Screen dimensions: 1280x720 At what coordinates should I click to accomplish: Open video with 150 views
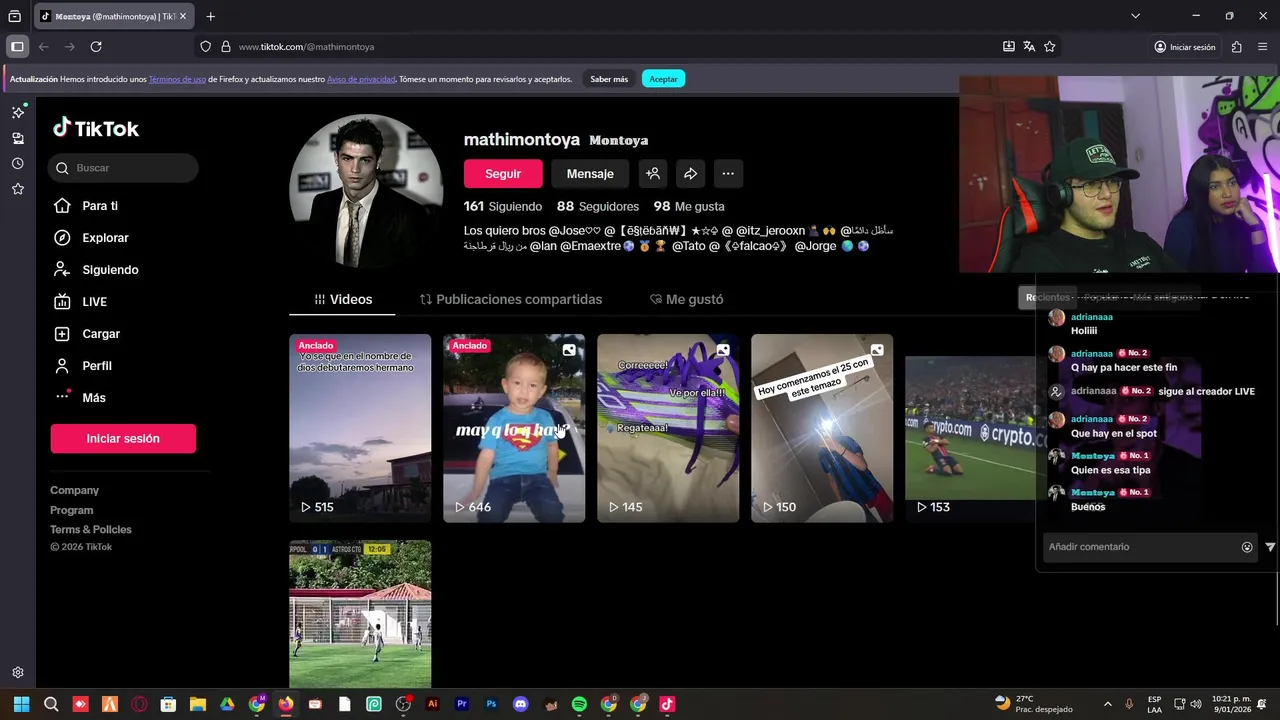pos(822,428)
